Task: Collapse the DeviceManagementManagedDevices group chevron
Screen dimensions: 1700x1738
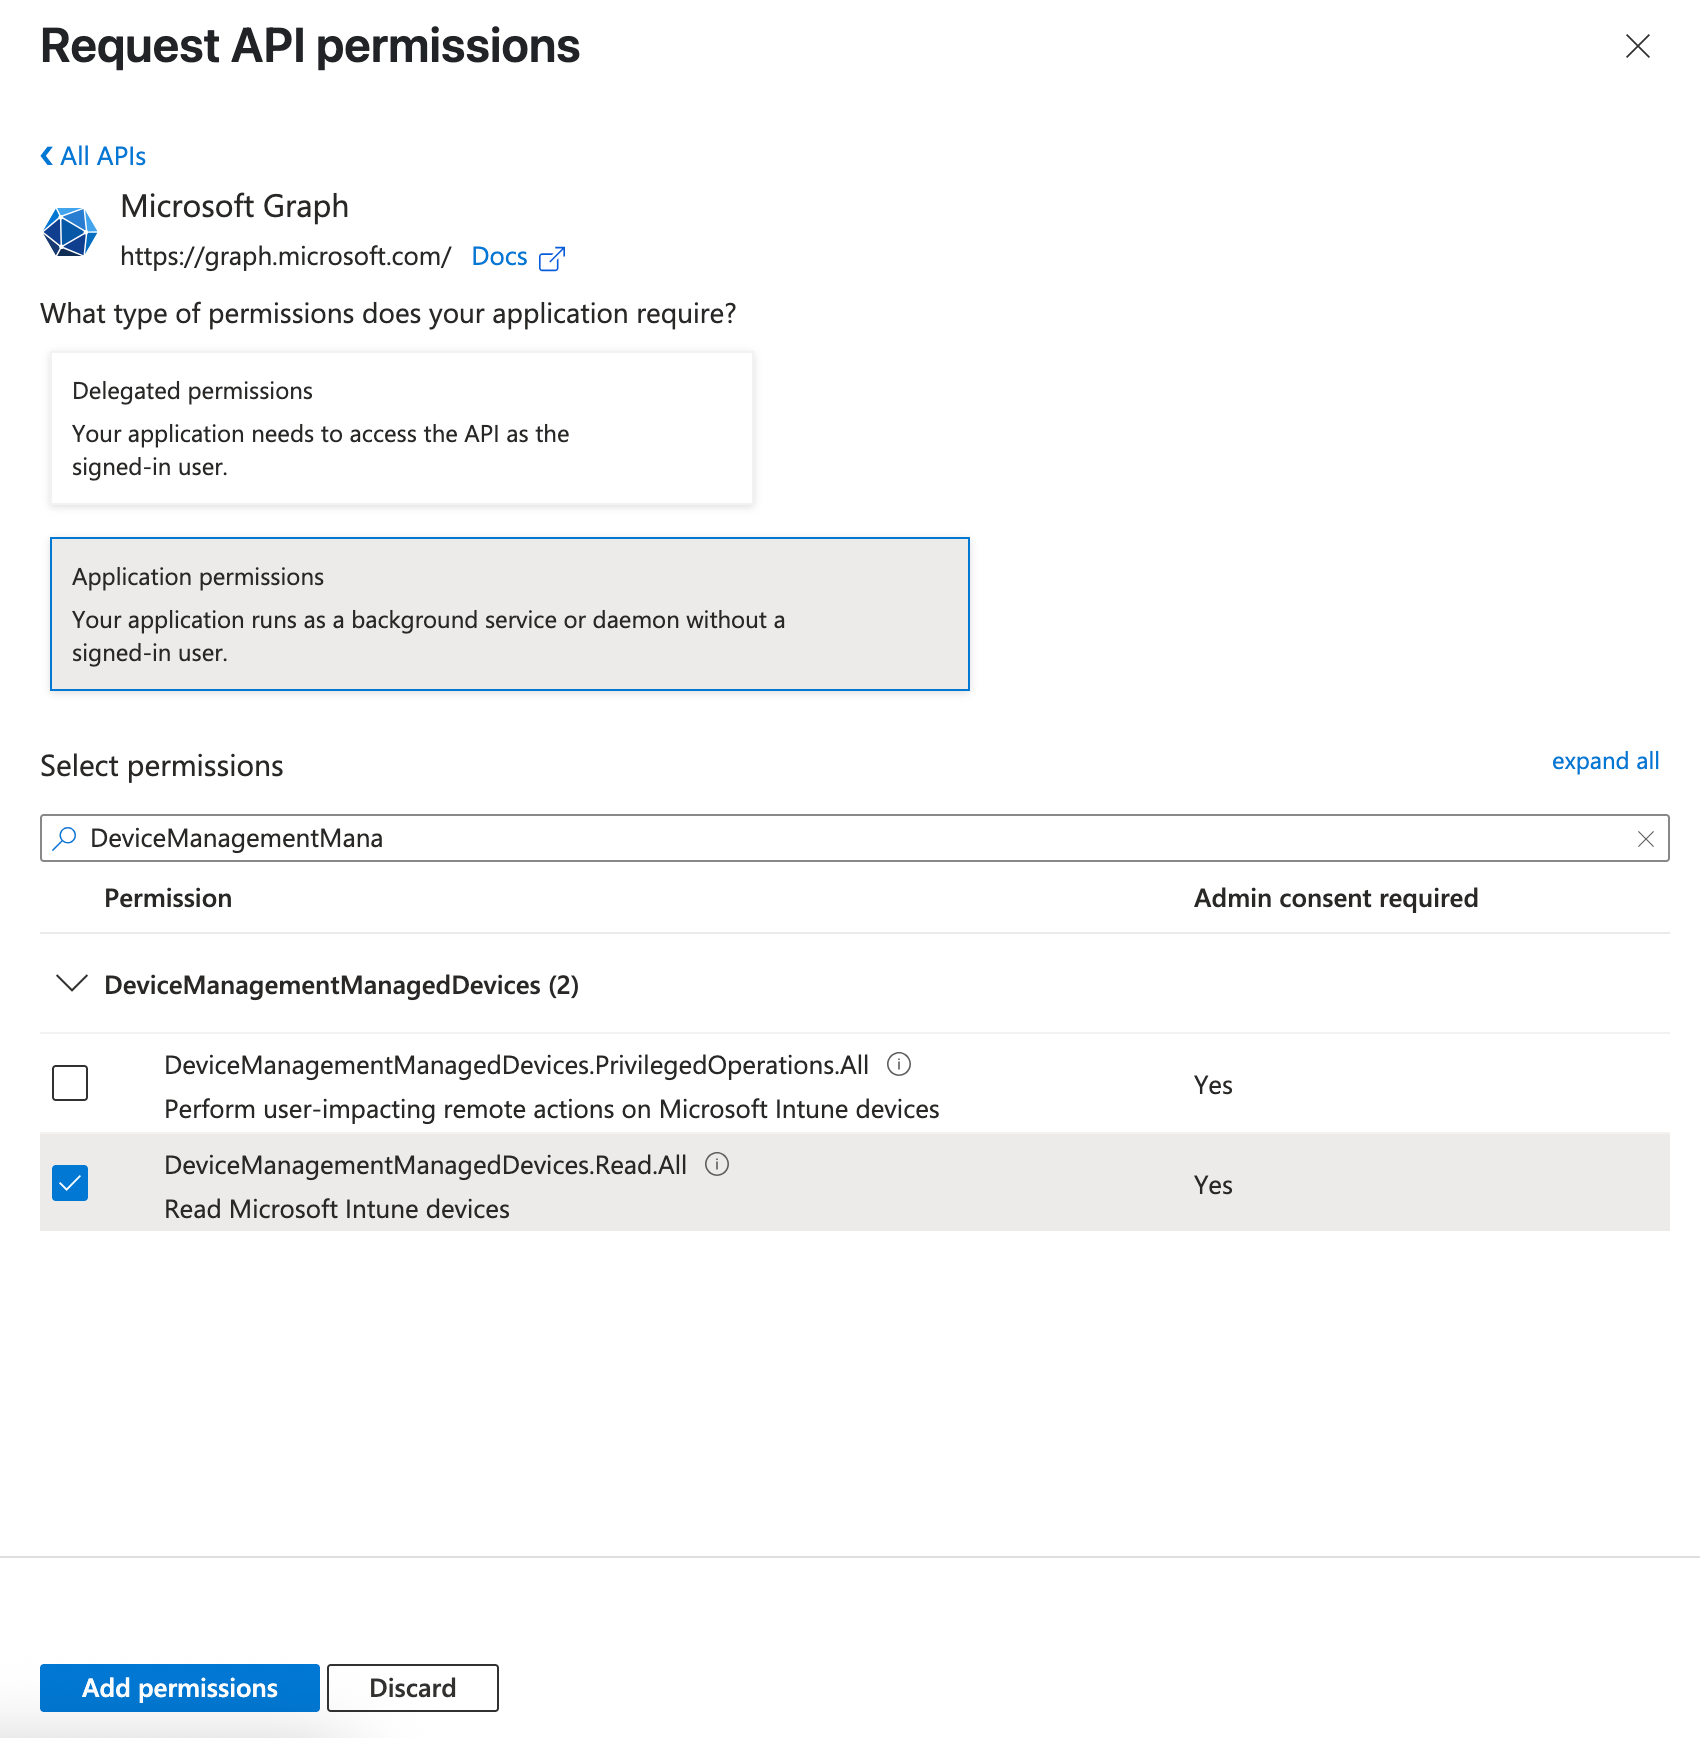Action: (x=72, y=984)
